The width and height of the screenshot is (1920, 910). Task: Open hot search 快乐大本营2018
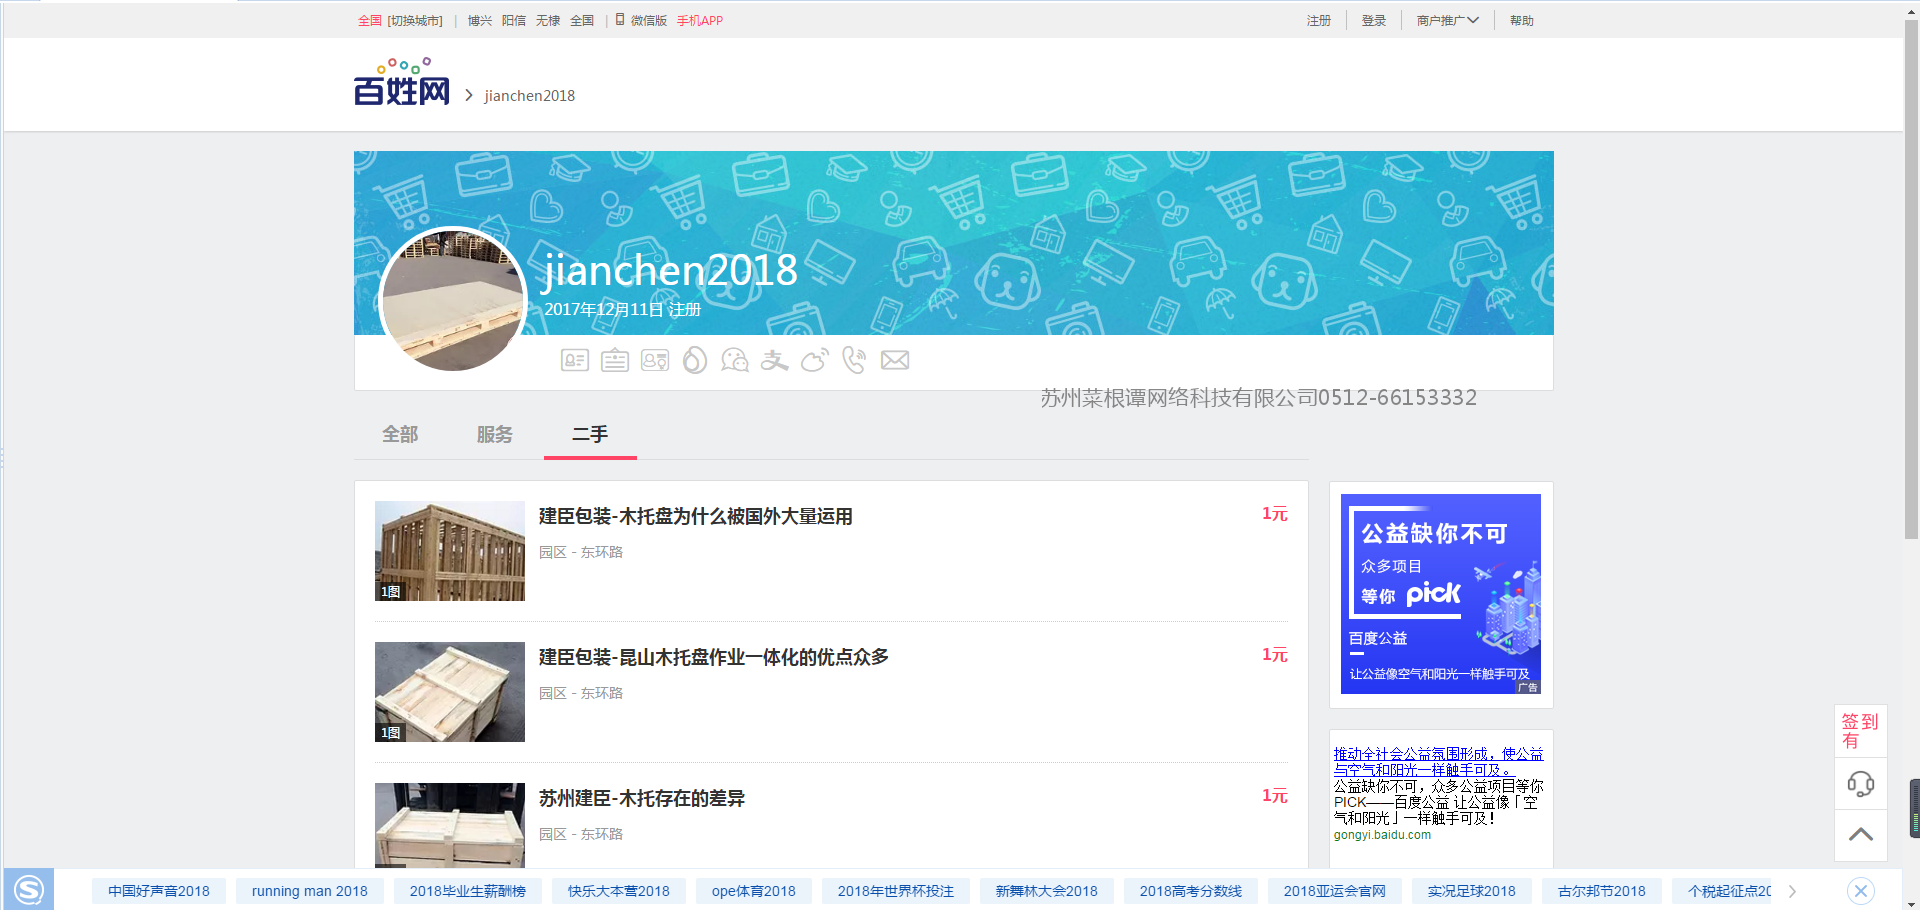[x=619, y=891]
